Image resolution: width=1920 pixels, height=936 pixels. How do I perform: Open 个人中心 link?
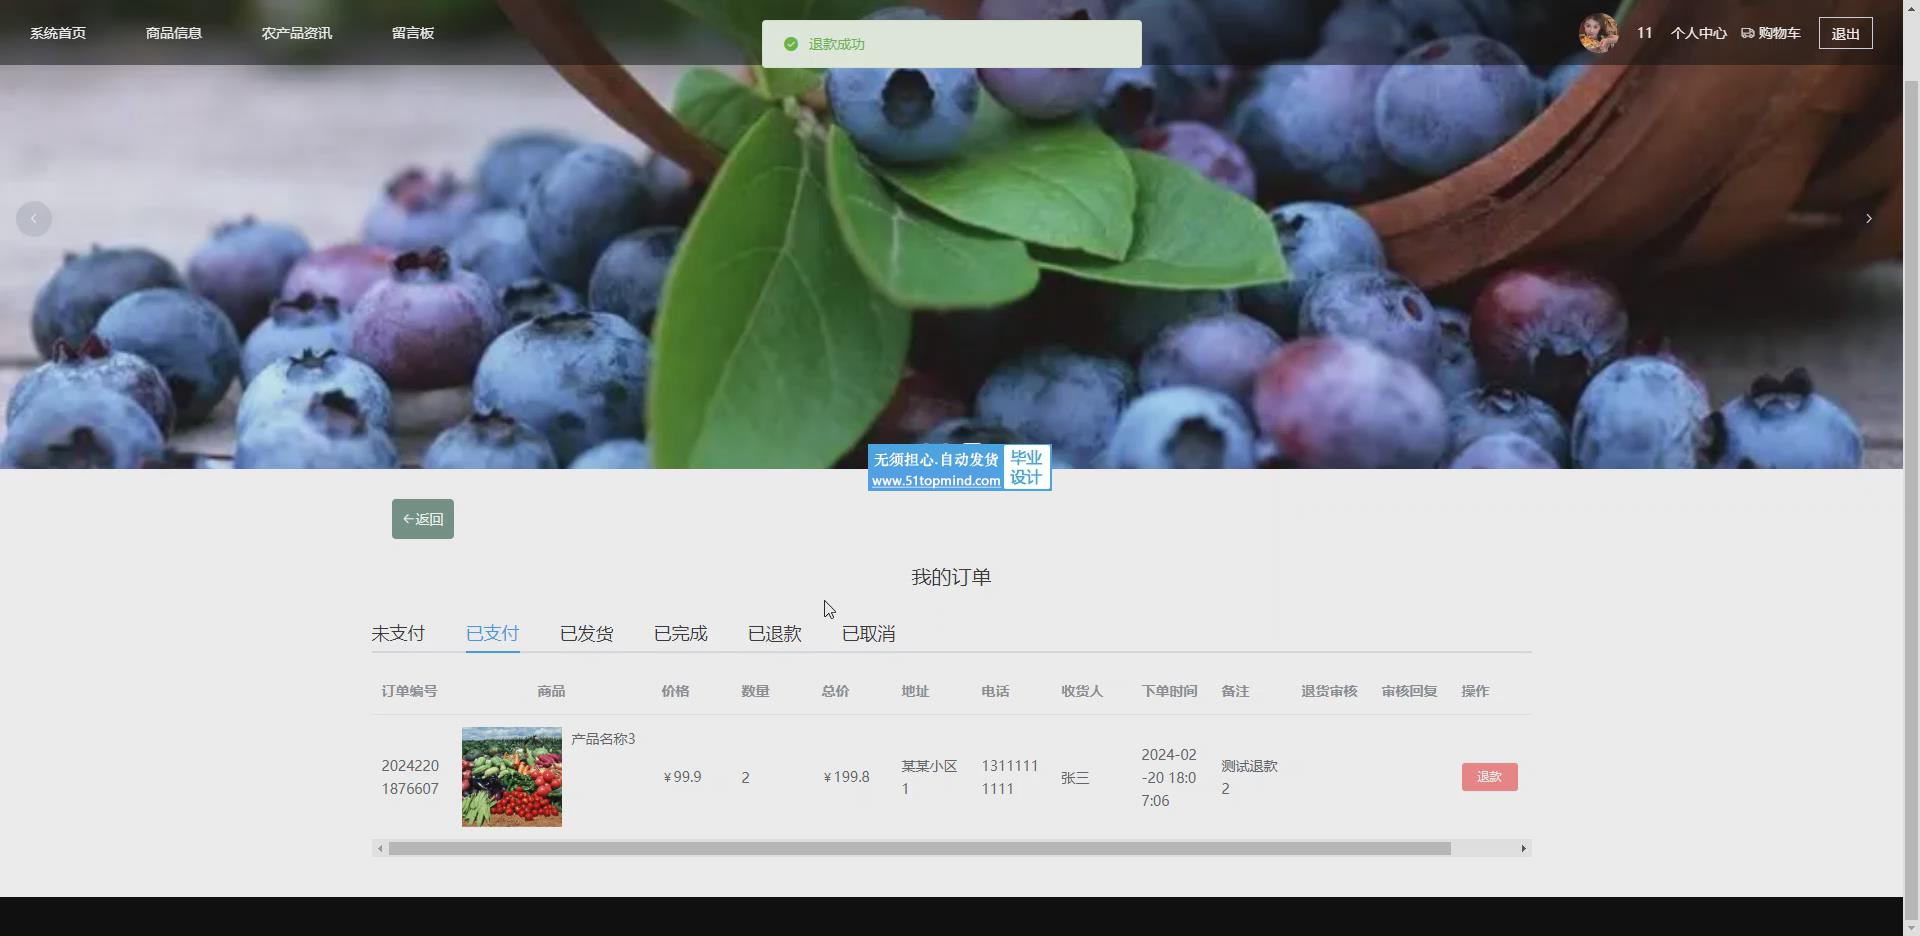(x=1698, y=33)
